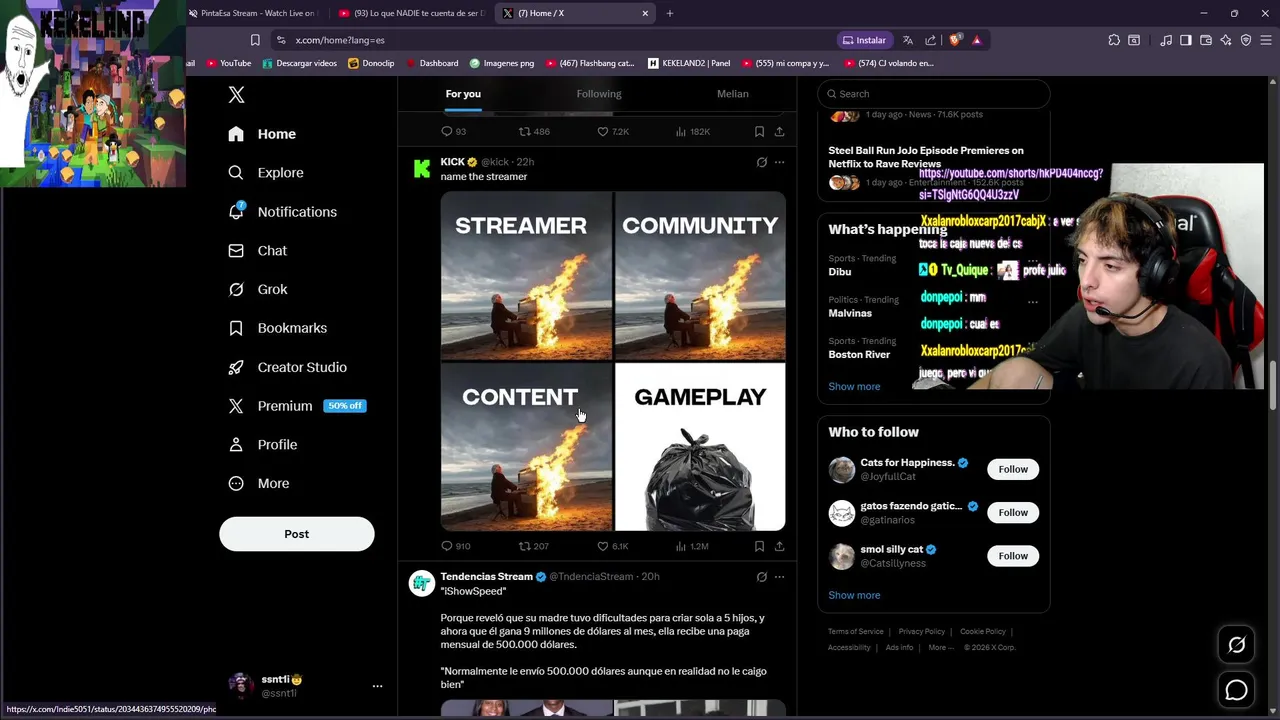
Task: Open Cookie Policy link
Action: pos(983,632)
